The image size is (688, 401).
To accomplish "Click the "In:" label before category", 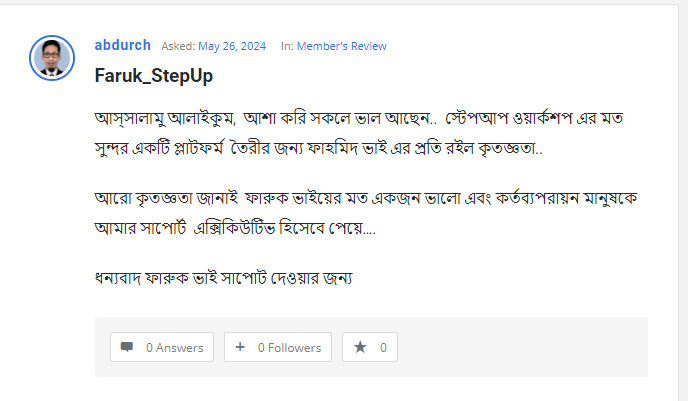I will (287, 46).
